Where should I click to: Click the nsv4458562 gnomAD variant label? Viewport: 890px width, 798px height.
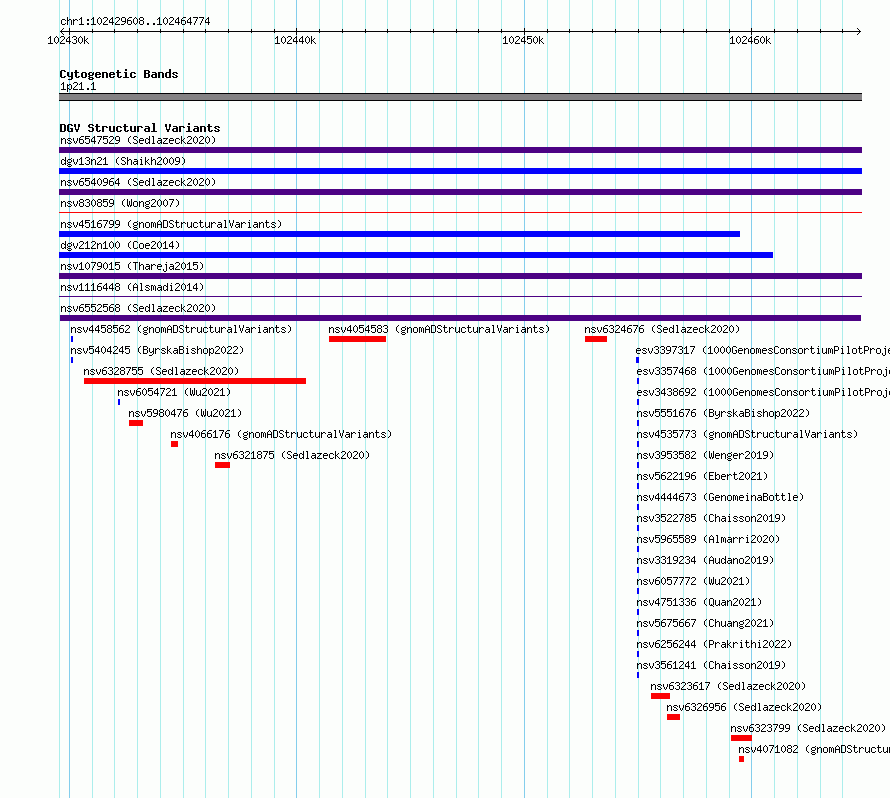181,329
